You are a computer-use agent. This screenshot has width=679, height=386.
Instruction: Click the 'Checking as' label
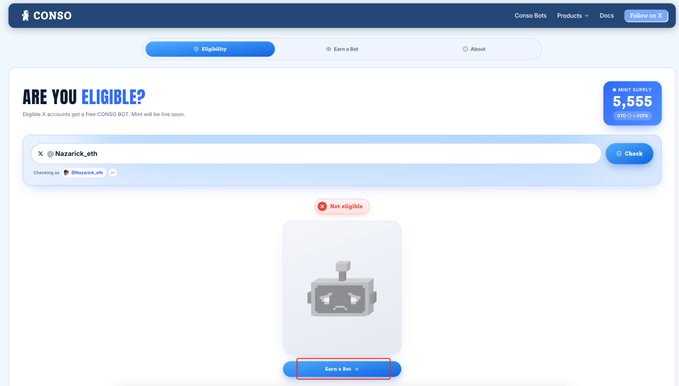tap(46, 173)
